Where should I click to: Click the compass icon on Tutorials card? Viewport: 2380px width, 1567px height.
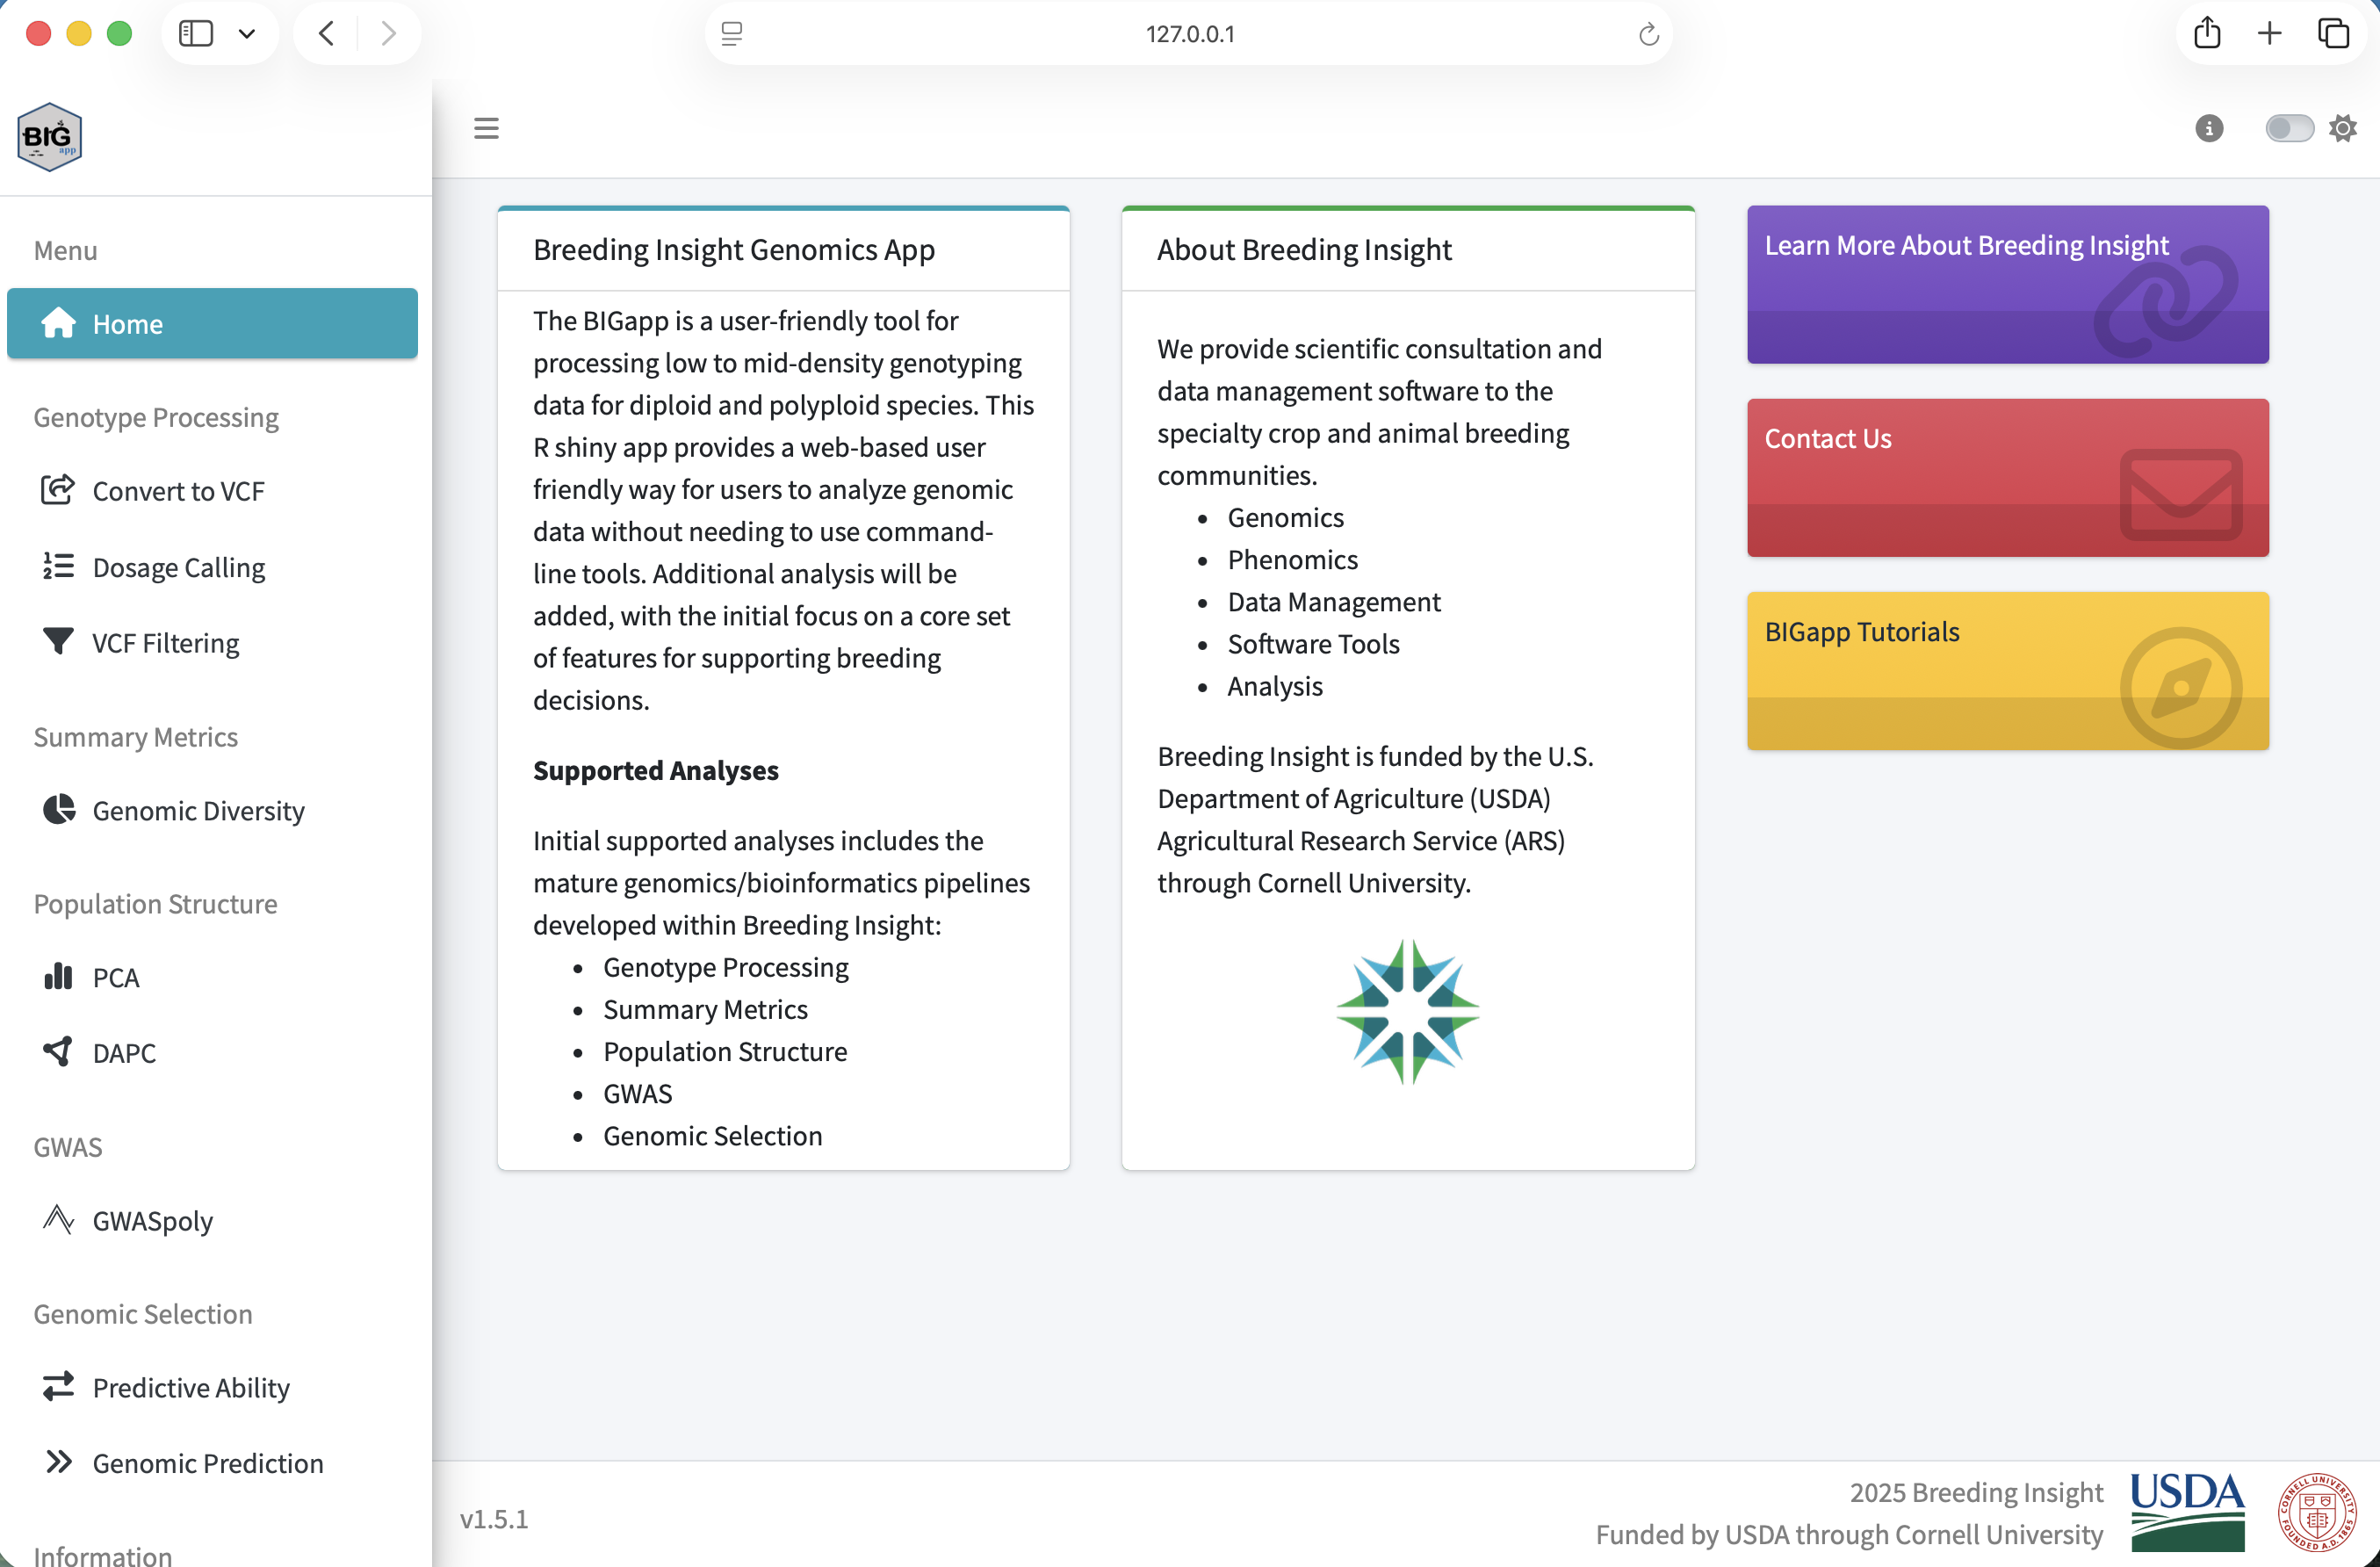coord(2180,688)
